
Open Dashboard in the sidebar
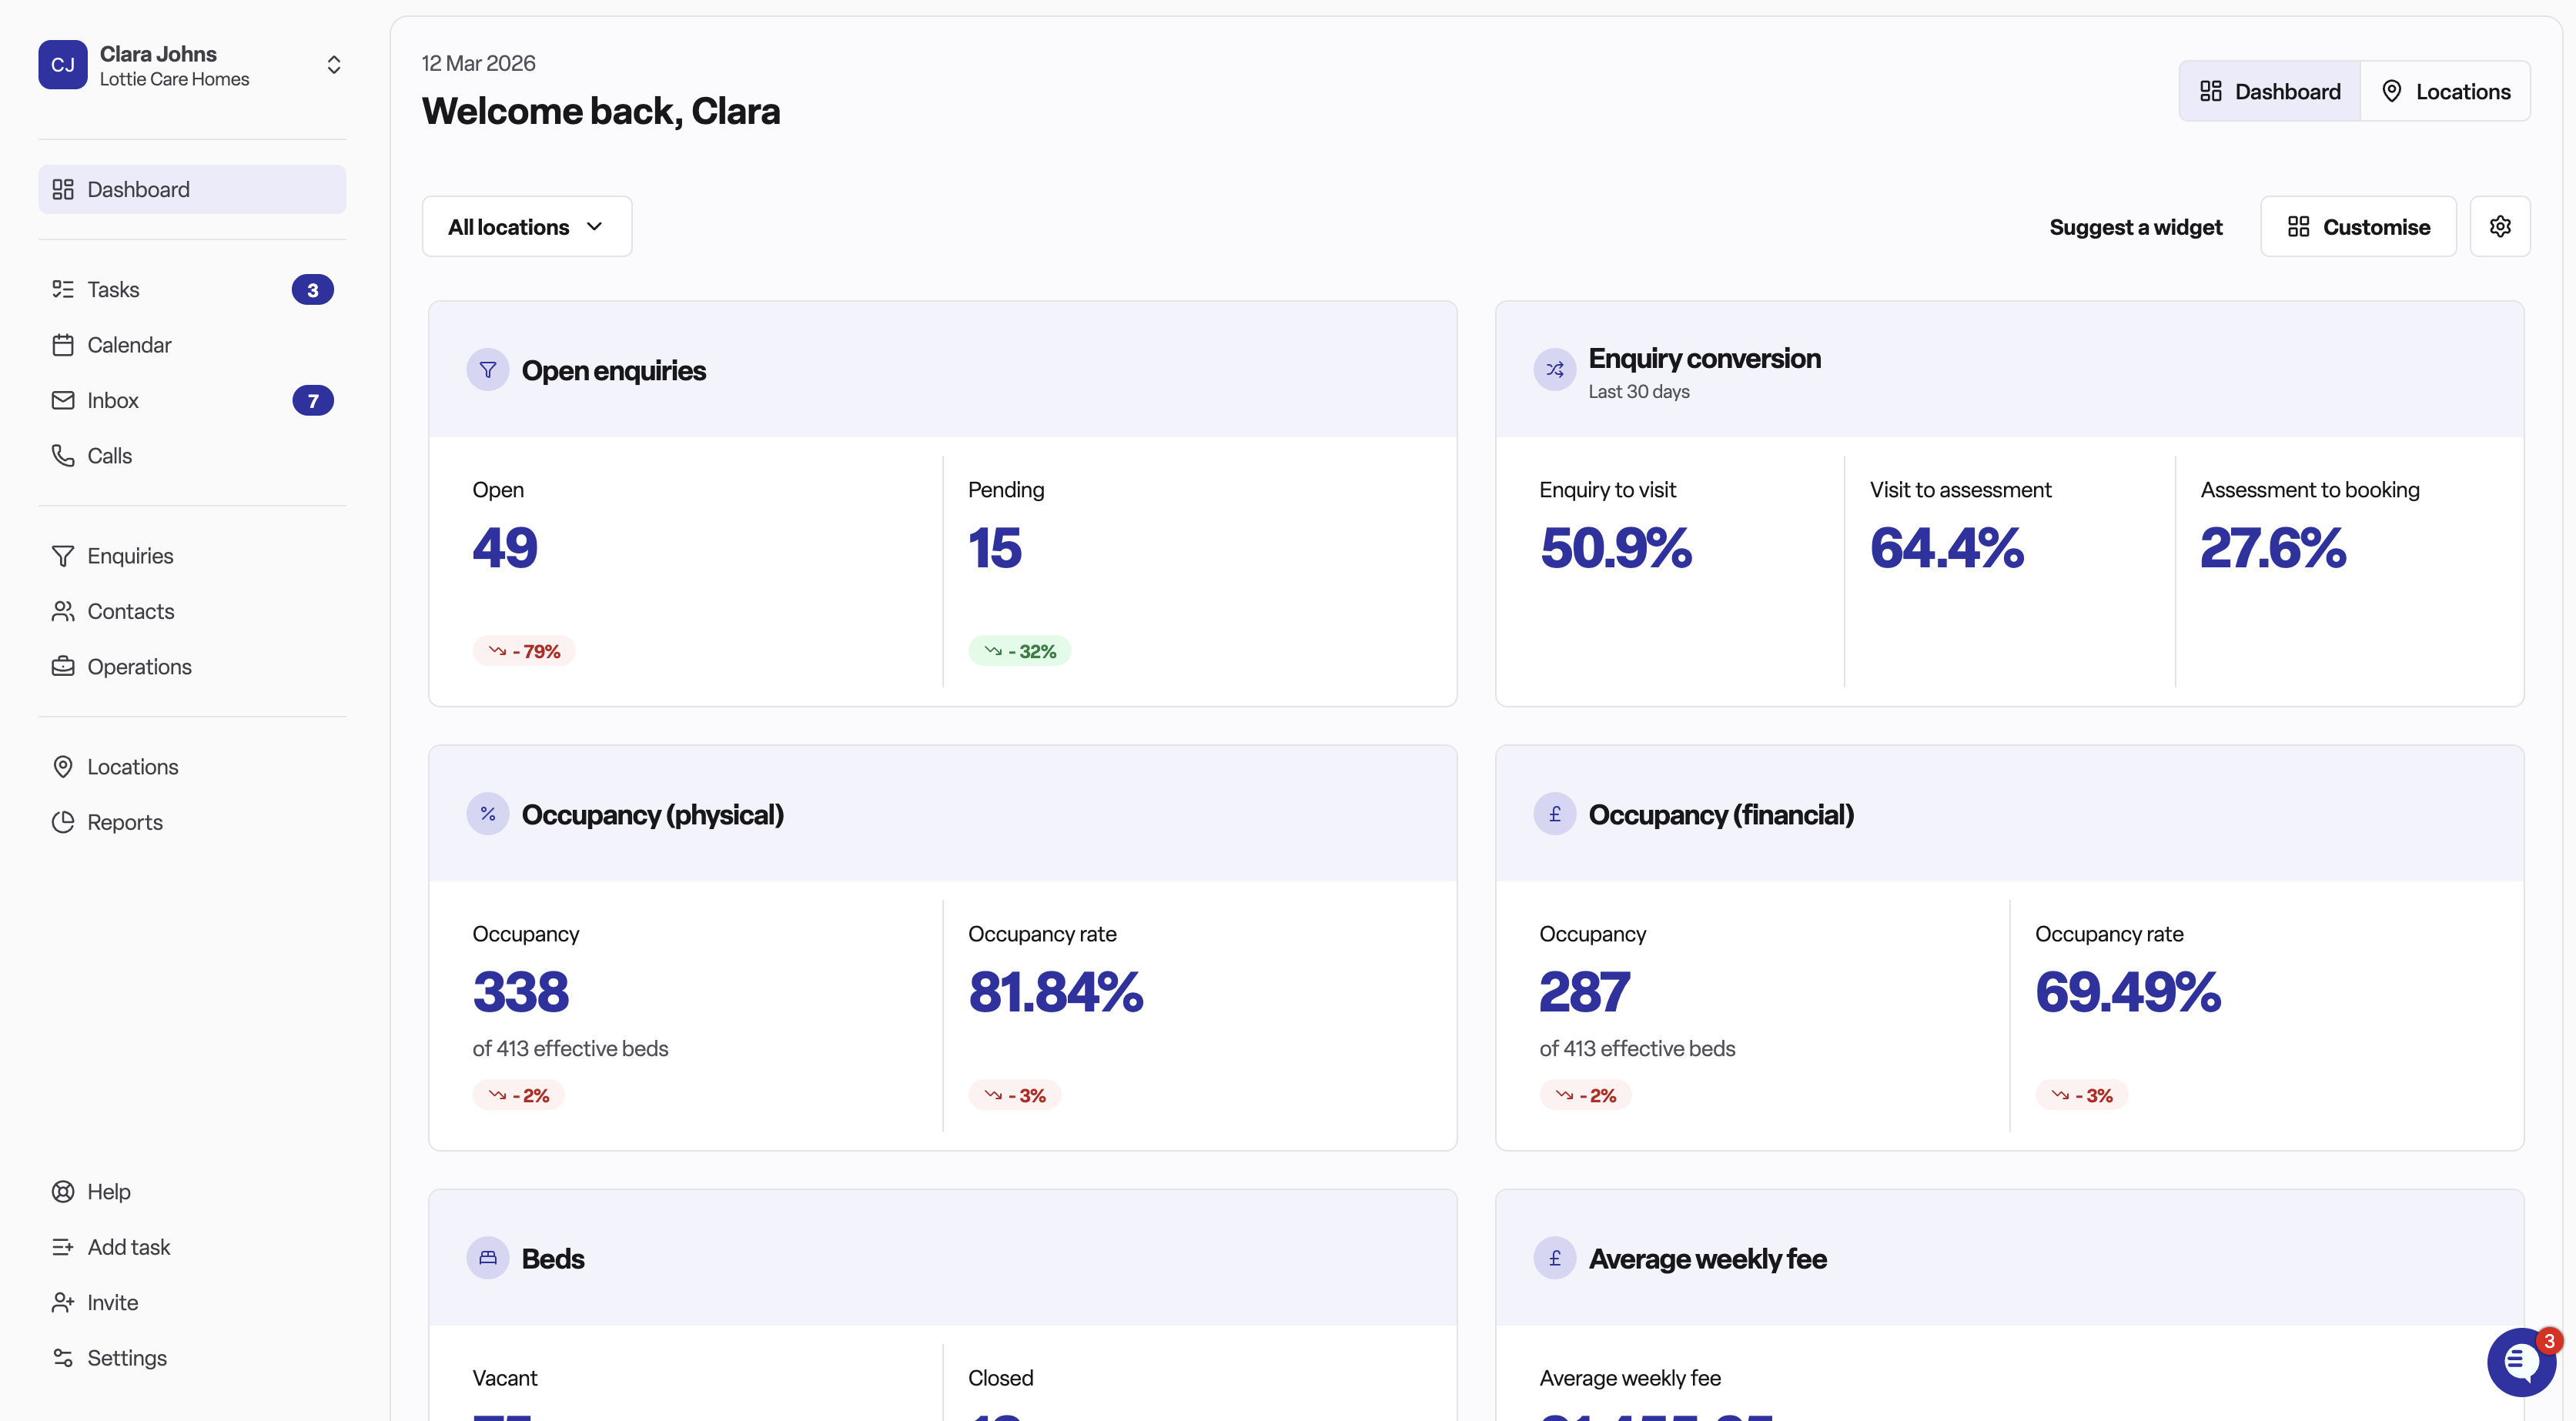click(192, 189)
